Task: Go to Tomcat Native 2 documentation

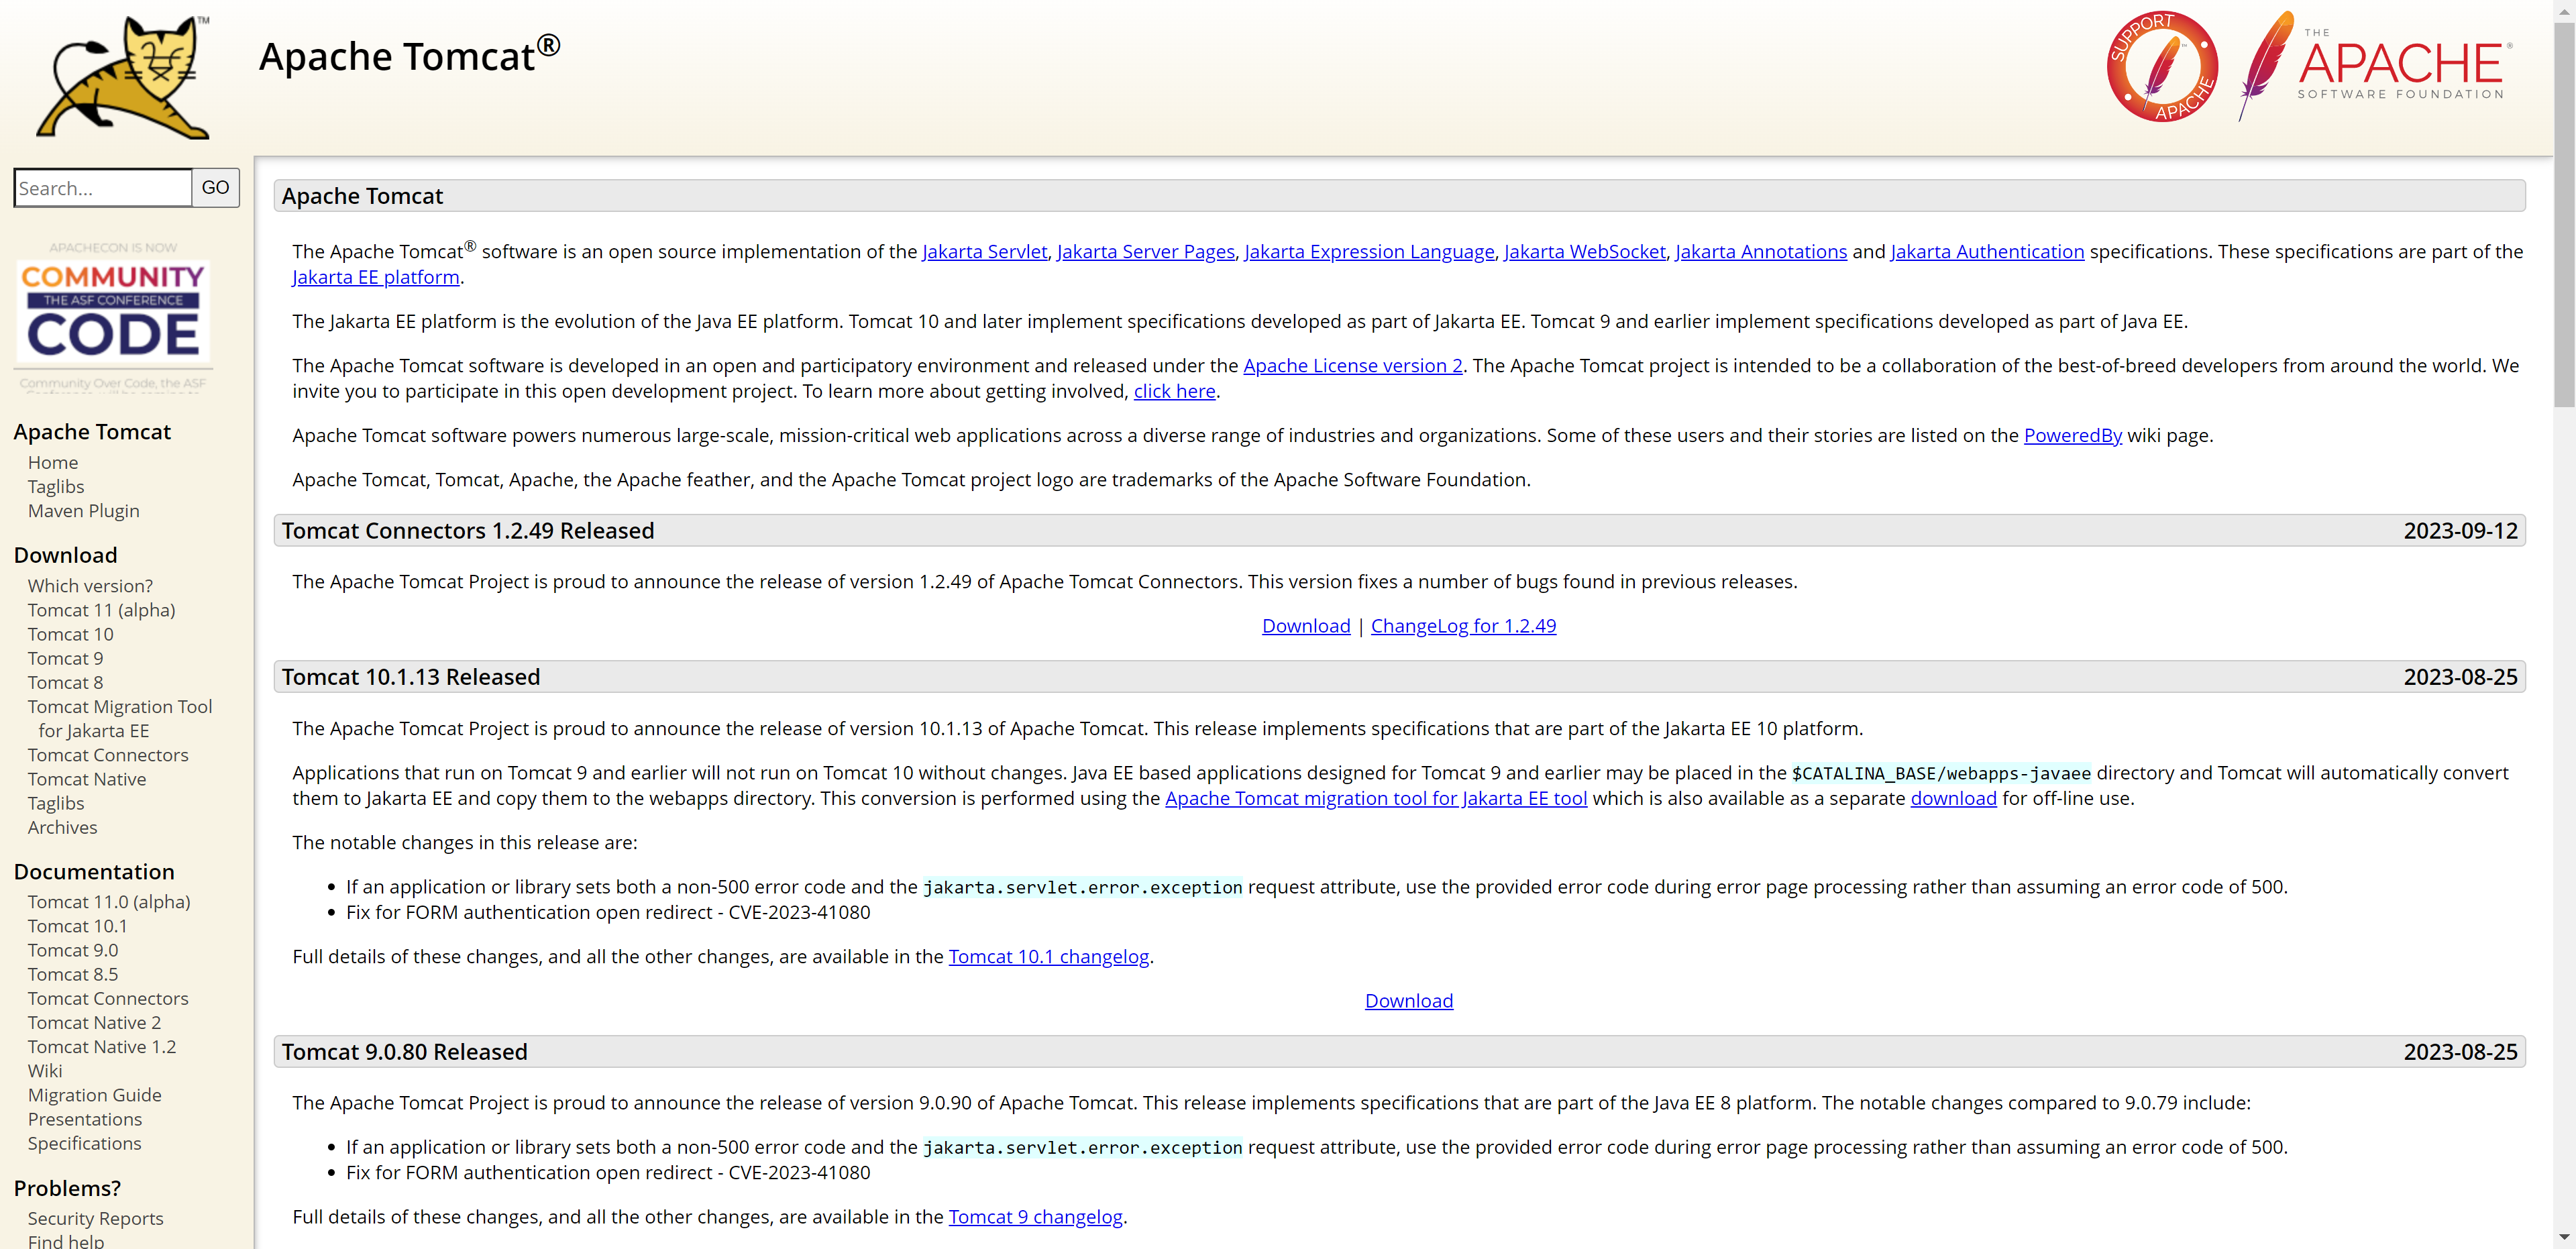Action: (94, 1022)
